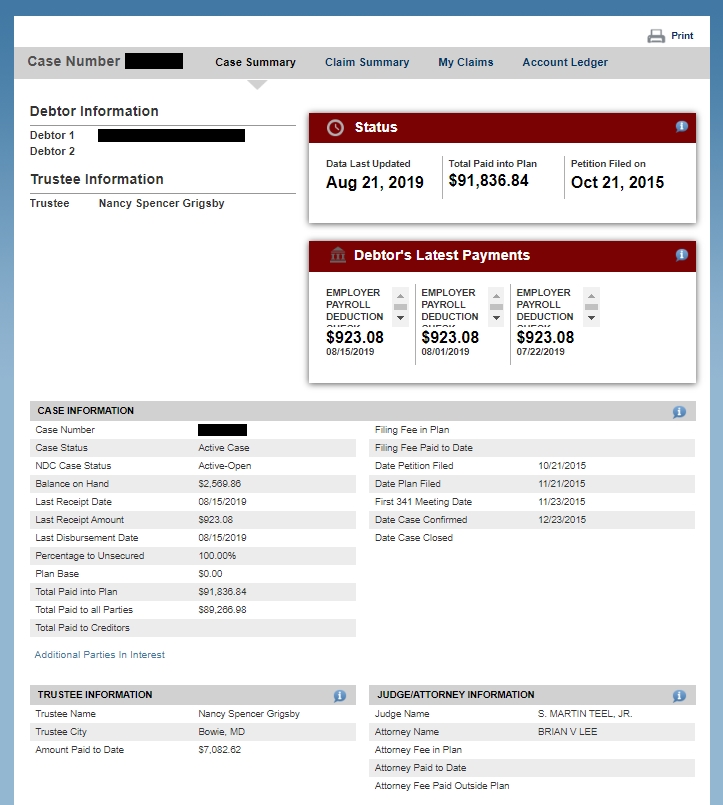Click up arrow on 08/01/2019 payment scroller
The height and width of the screenshot is (805, 723).
pyautogui.click(x=496, y=296)
